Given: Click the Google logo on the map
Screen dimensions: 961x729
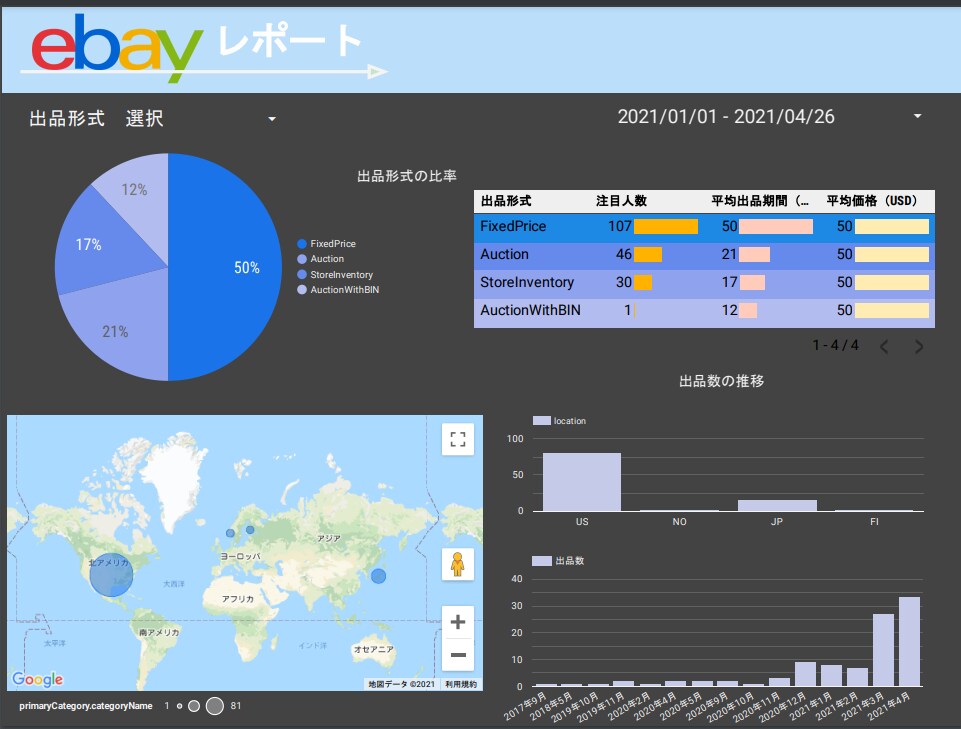Looking at the screenshot, I should (37, 679).
